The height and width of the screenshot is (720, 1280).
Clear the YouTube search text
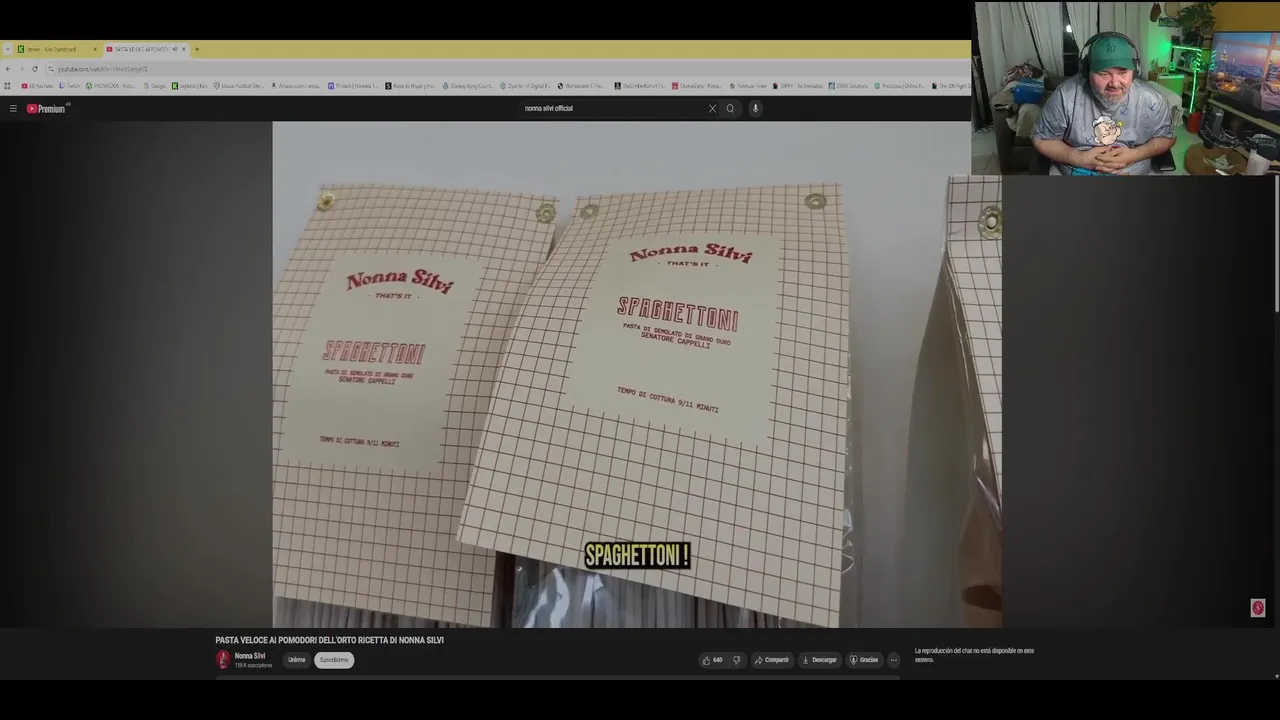pyautogui.click(x=712, y=108)
